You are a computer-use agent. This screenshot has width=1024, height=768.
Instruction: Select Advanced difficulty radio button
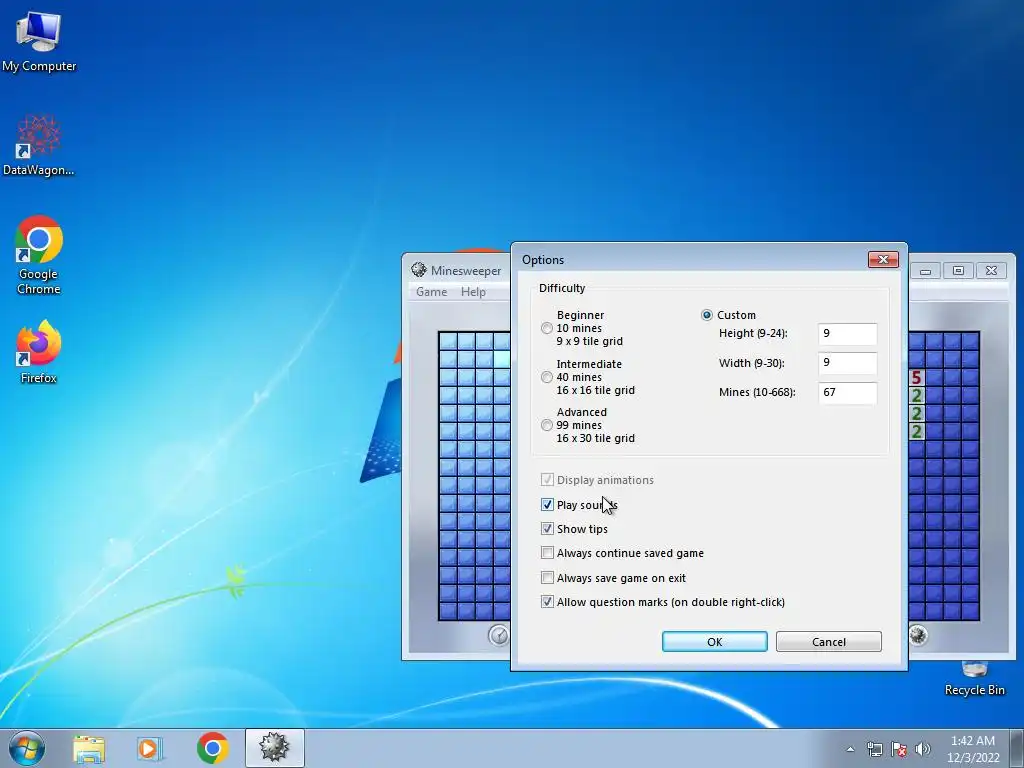point(547,425)
